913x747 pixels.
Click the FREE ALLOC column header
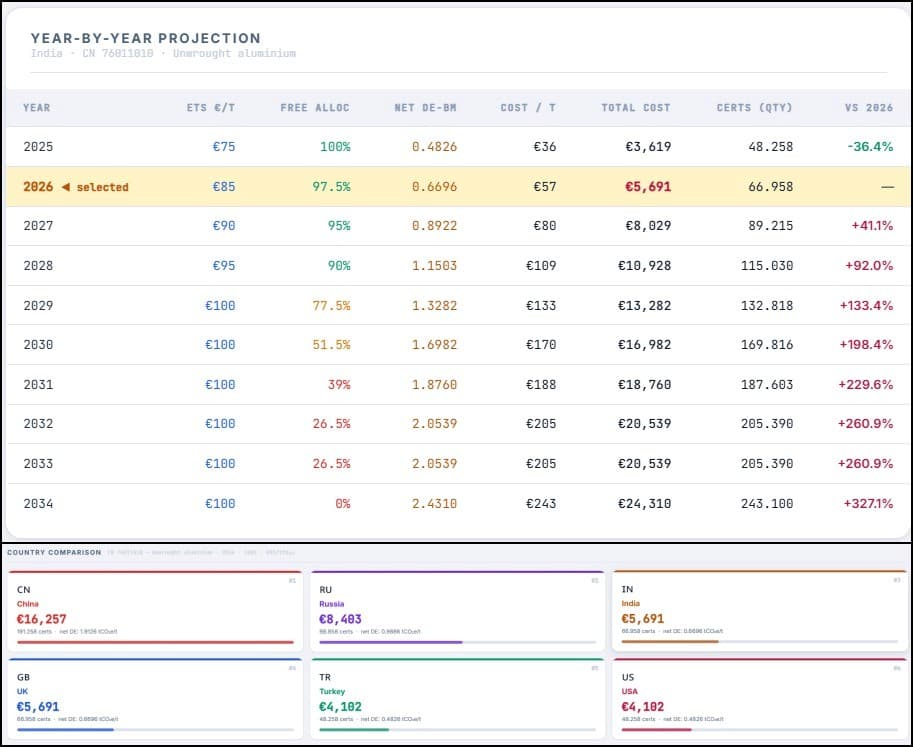click(x=315, y=108)
